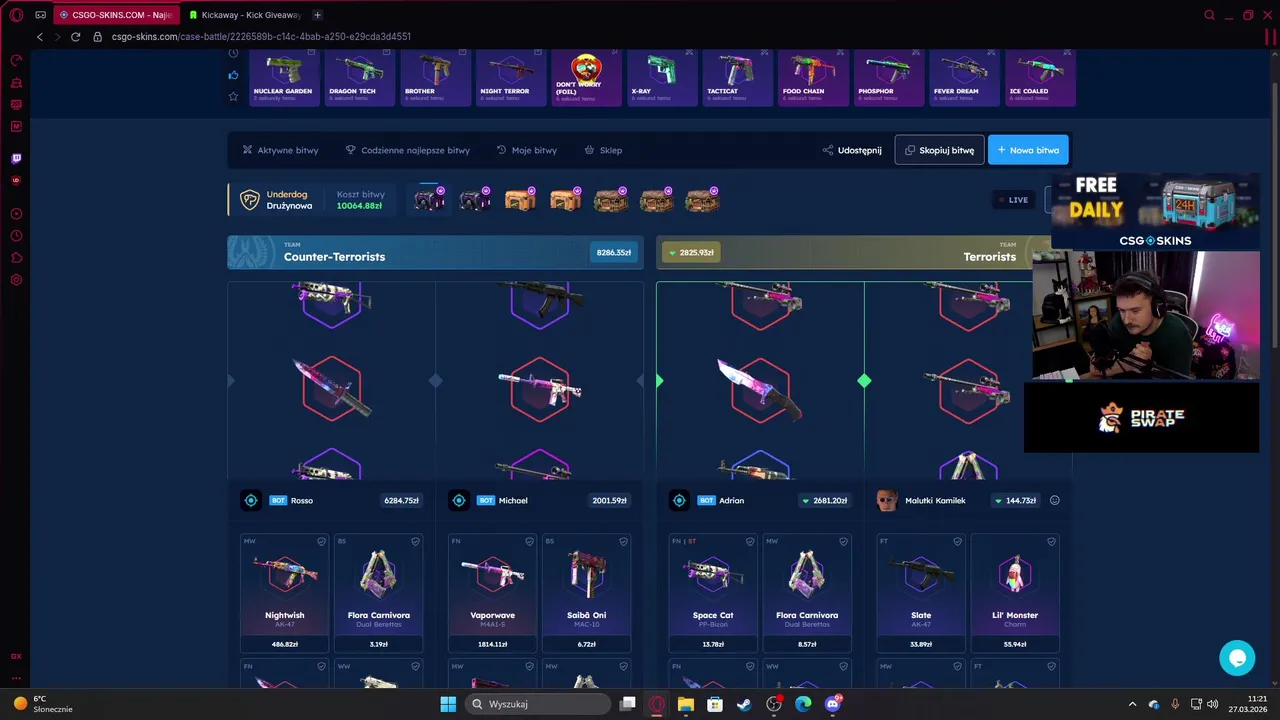Open the Nightwish AK-47 item card
This screenshot has width=1280, height=720.
point(285,593)
